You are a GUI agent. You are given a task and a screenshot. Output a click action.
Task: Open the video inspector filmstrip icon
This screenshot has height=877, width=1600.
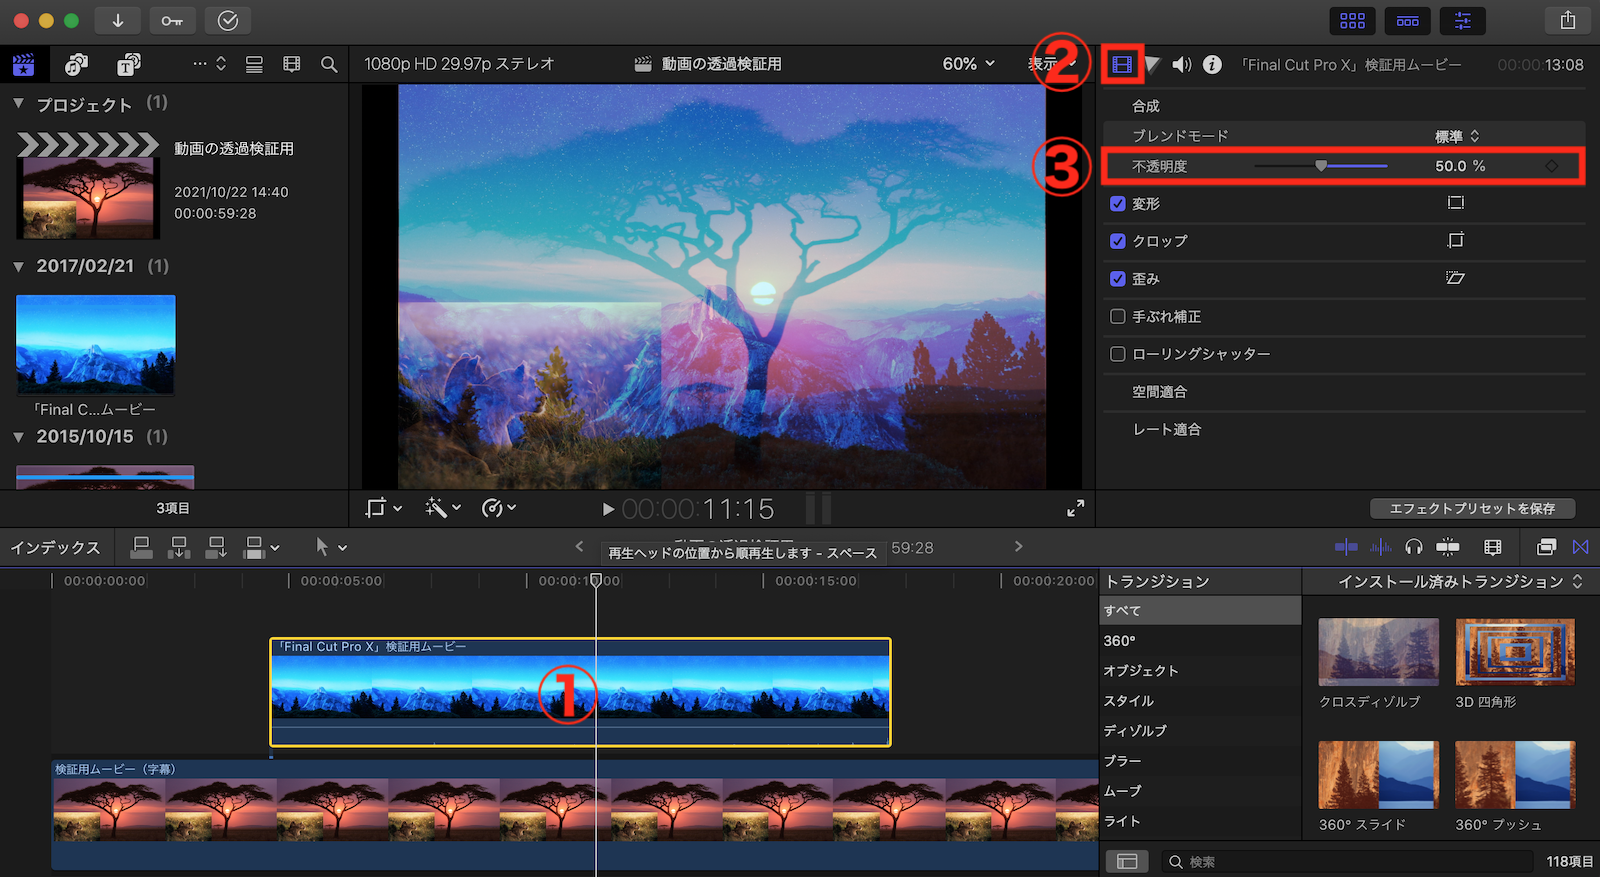click(x=1122, y=65)
